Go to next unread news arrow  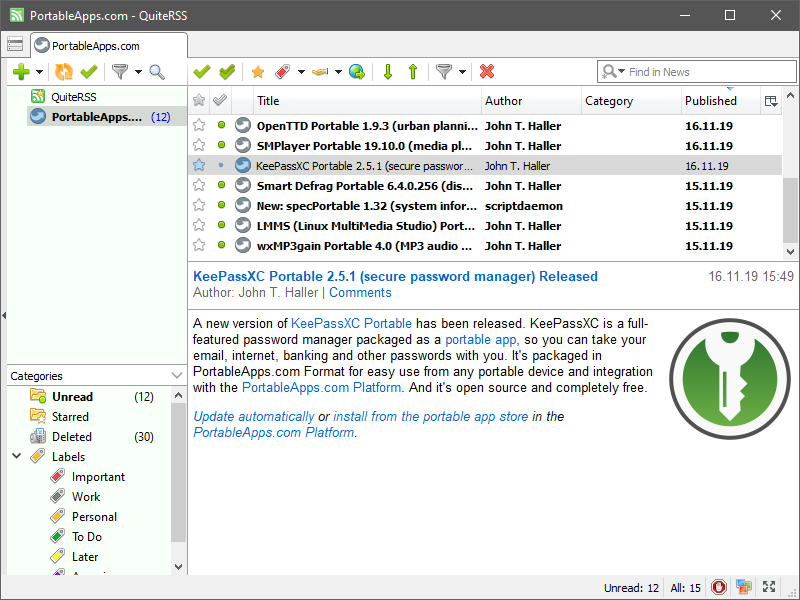387,71
